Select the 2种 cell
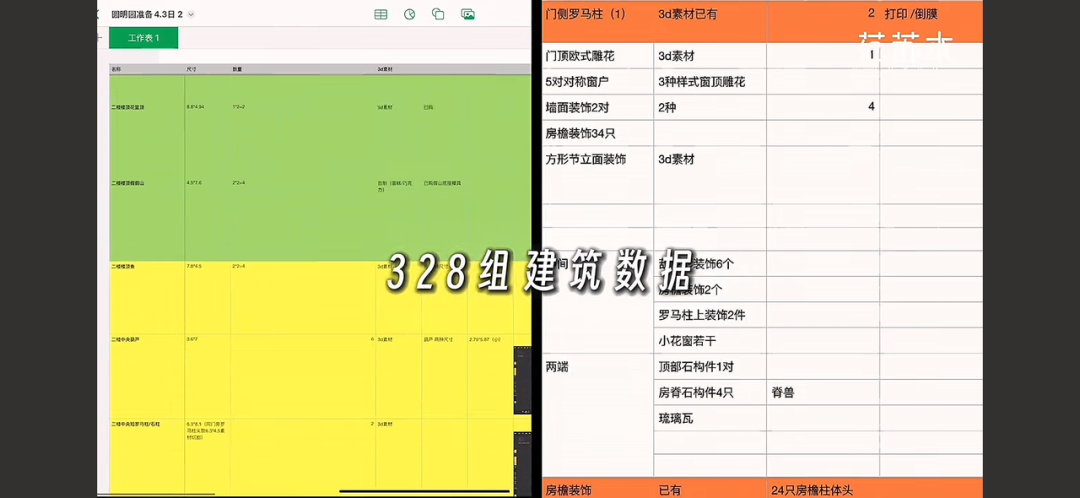The width and height of the screenshot is (1080, 498). pos(709,107)
